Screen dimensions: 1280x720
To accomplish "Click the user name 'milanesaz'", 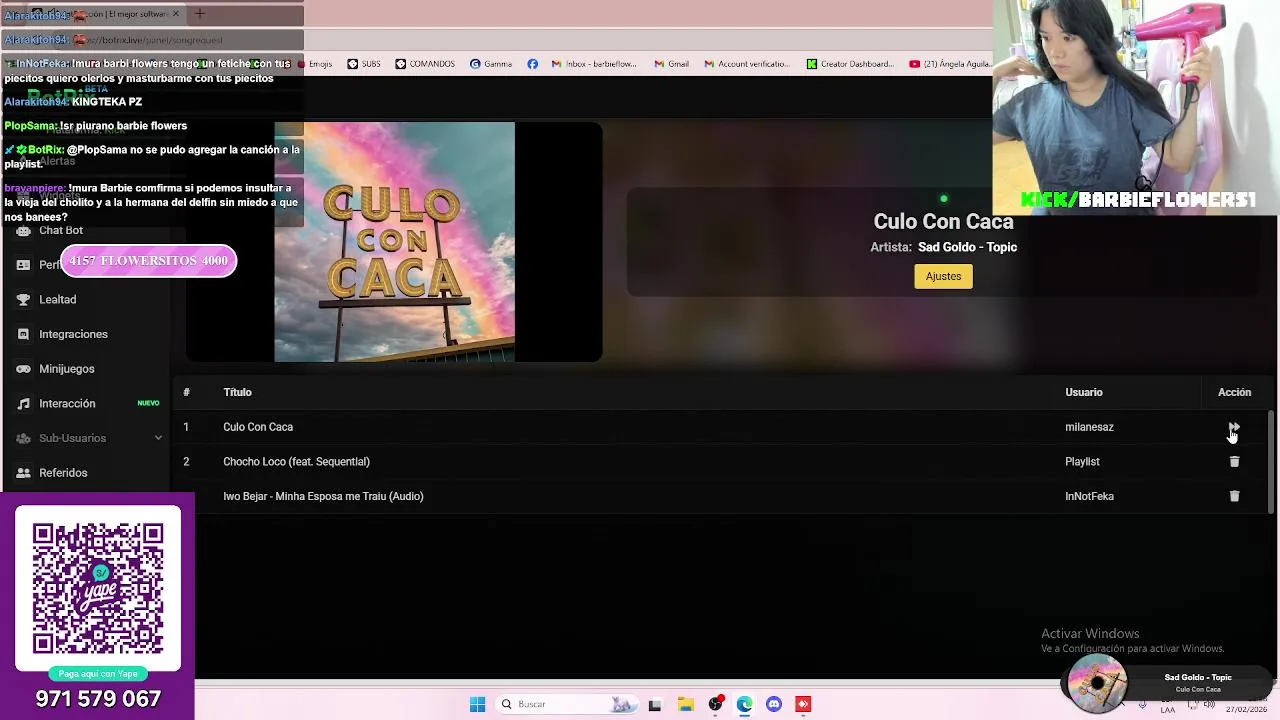I will [1089, 427].
